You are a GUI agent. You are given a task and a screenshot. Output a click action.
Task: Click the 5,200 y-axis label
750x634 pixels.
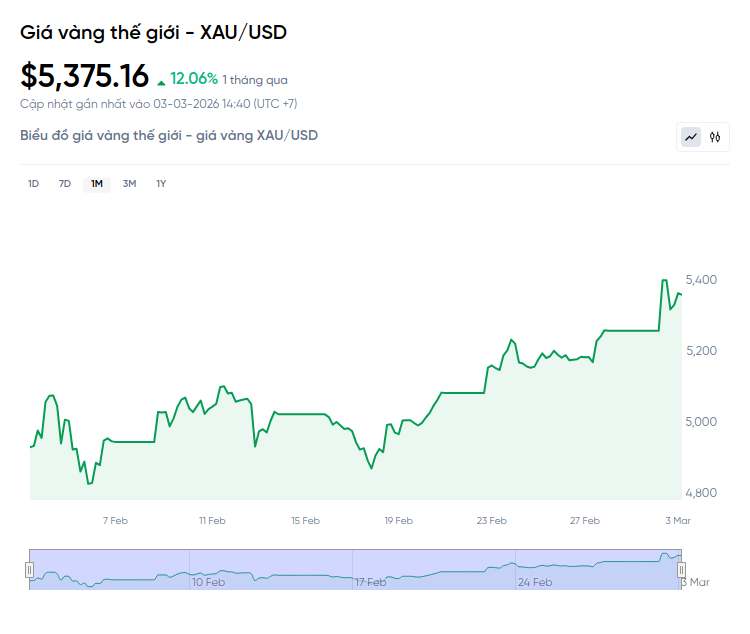[703, 350]
